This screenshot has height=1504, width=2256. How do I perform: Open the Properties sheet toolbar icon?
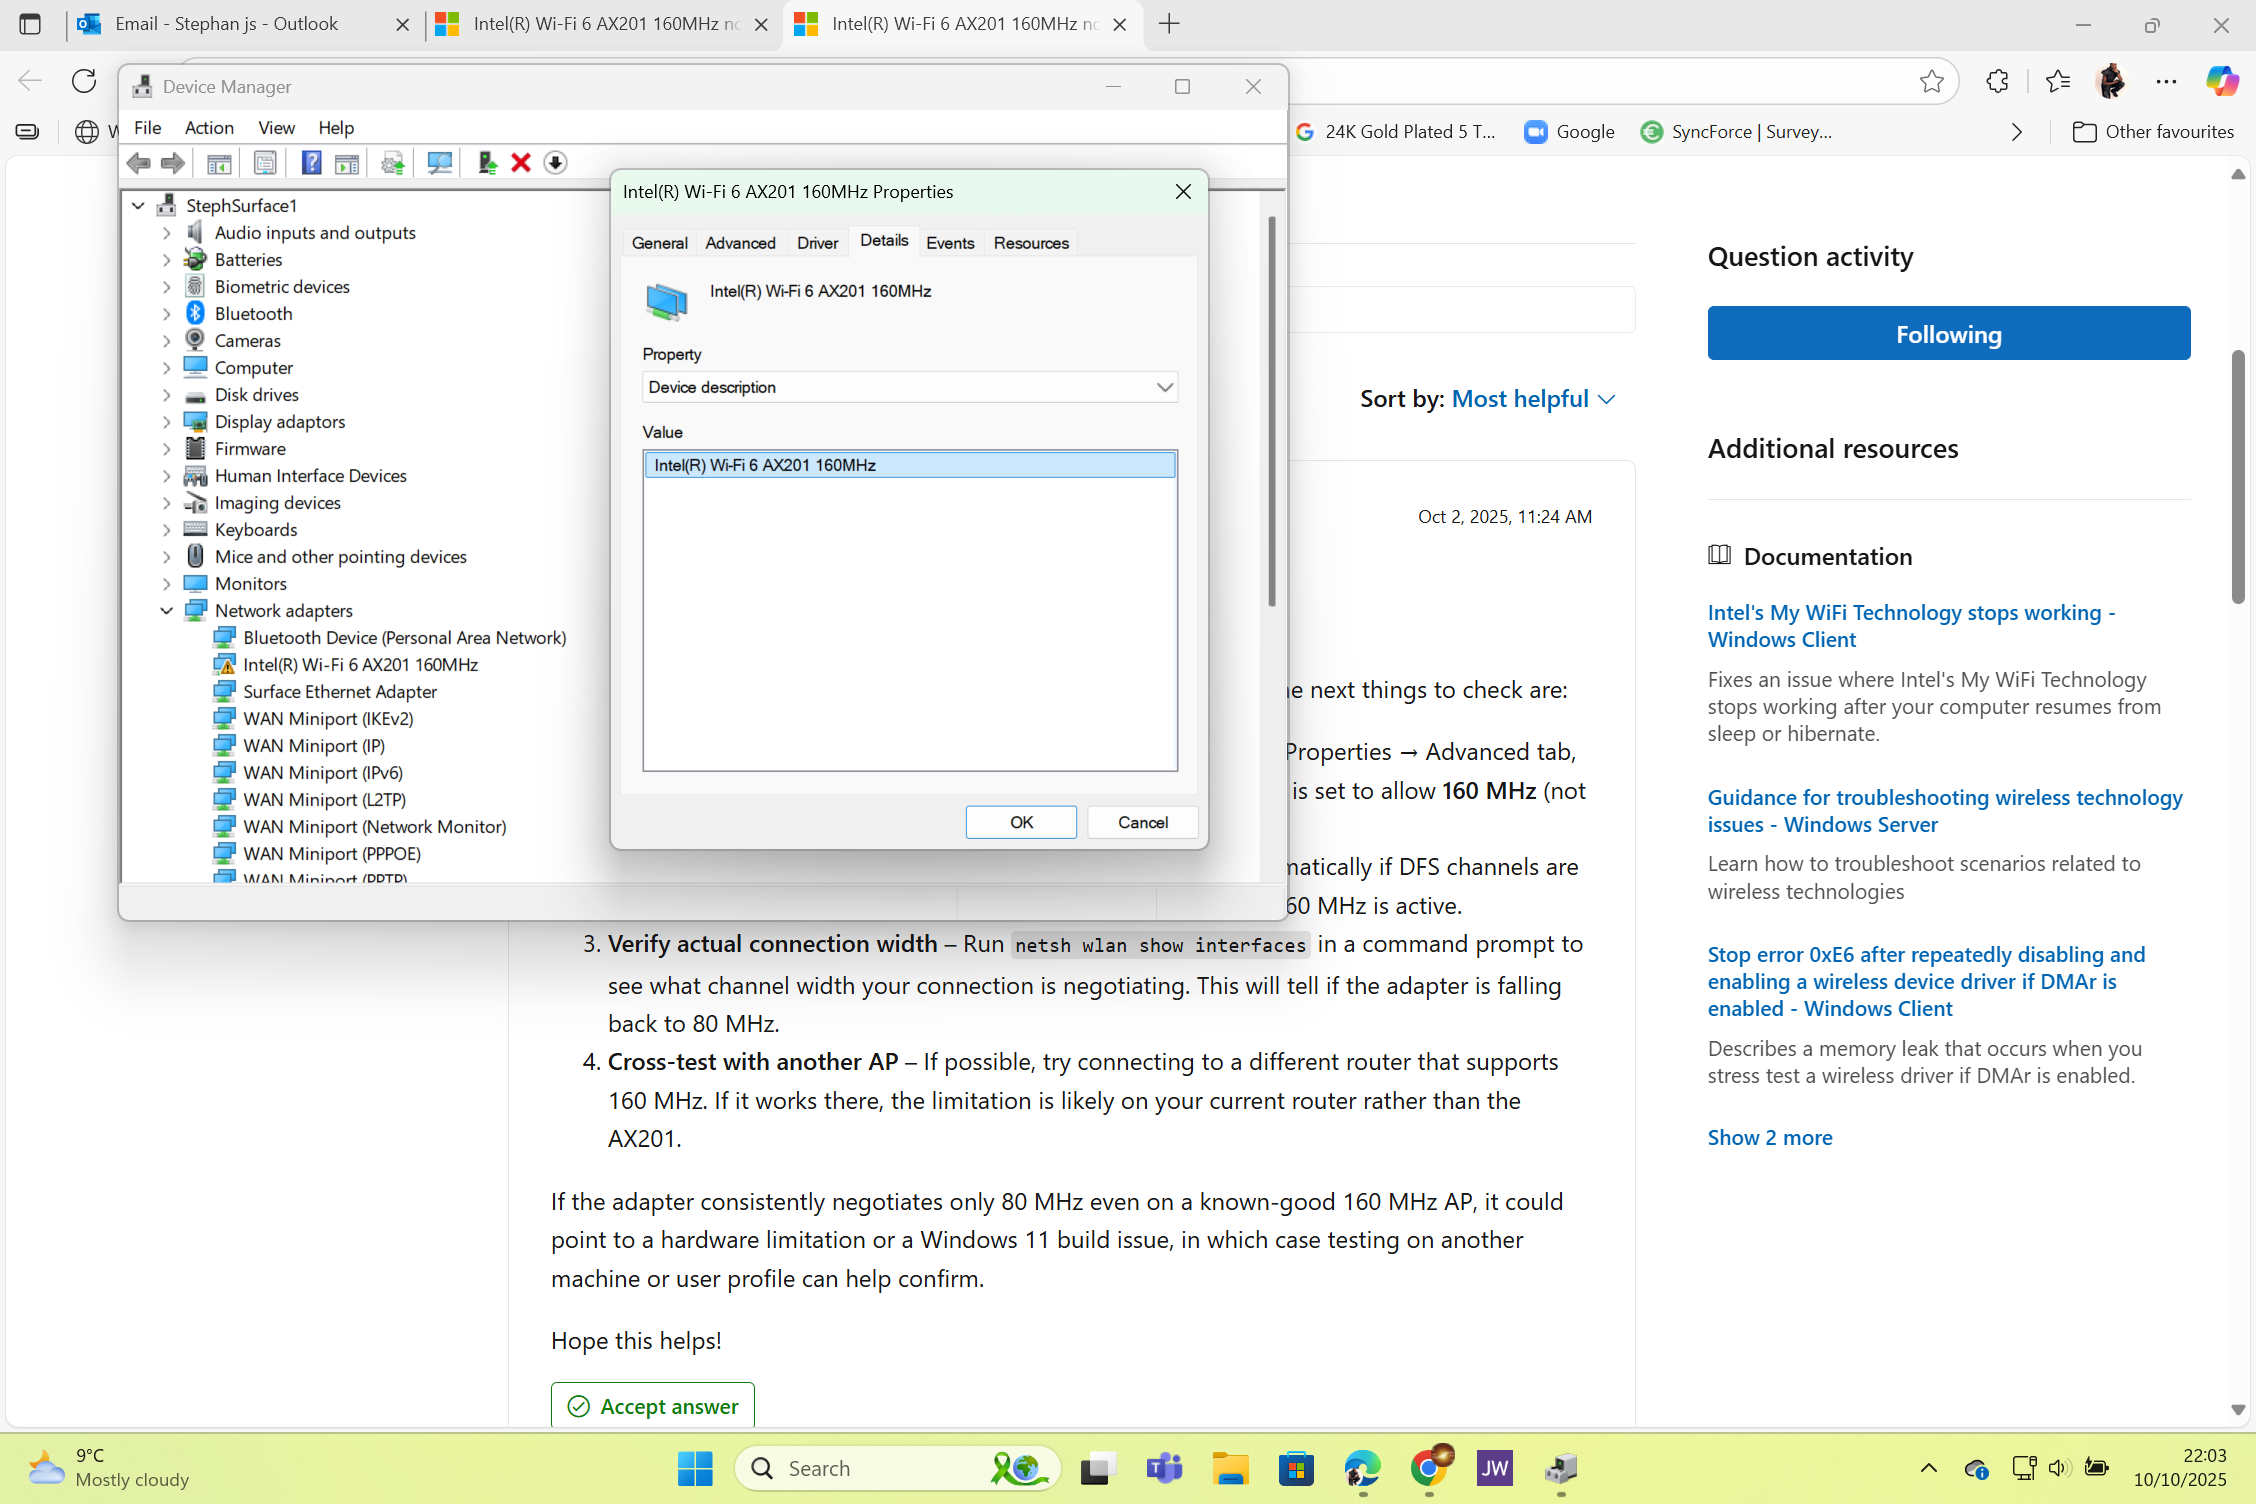coord(265,163)
